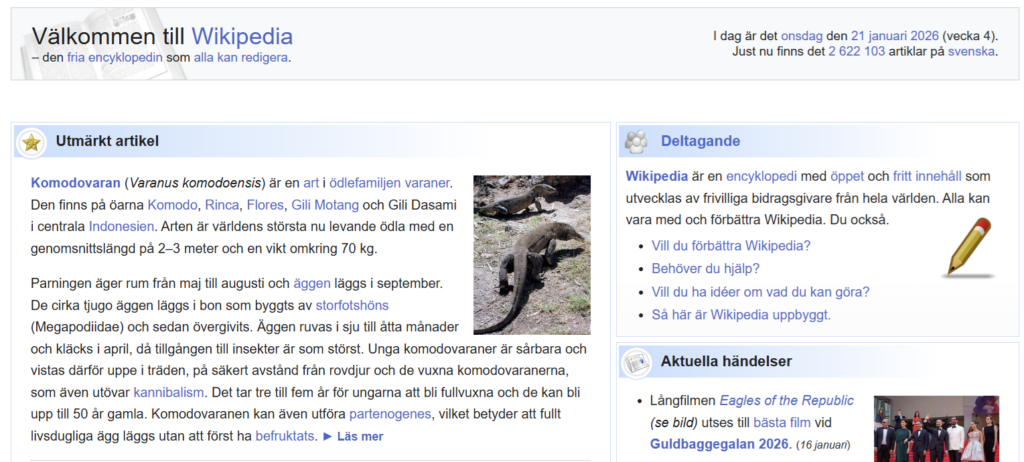Click the article count '2 622 103' link
The width and height of the screenshot is (1024, 462).
(856, 52)
